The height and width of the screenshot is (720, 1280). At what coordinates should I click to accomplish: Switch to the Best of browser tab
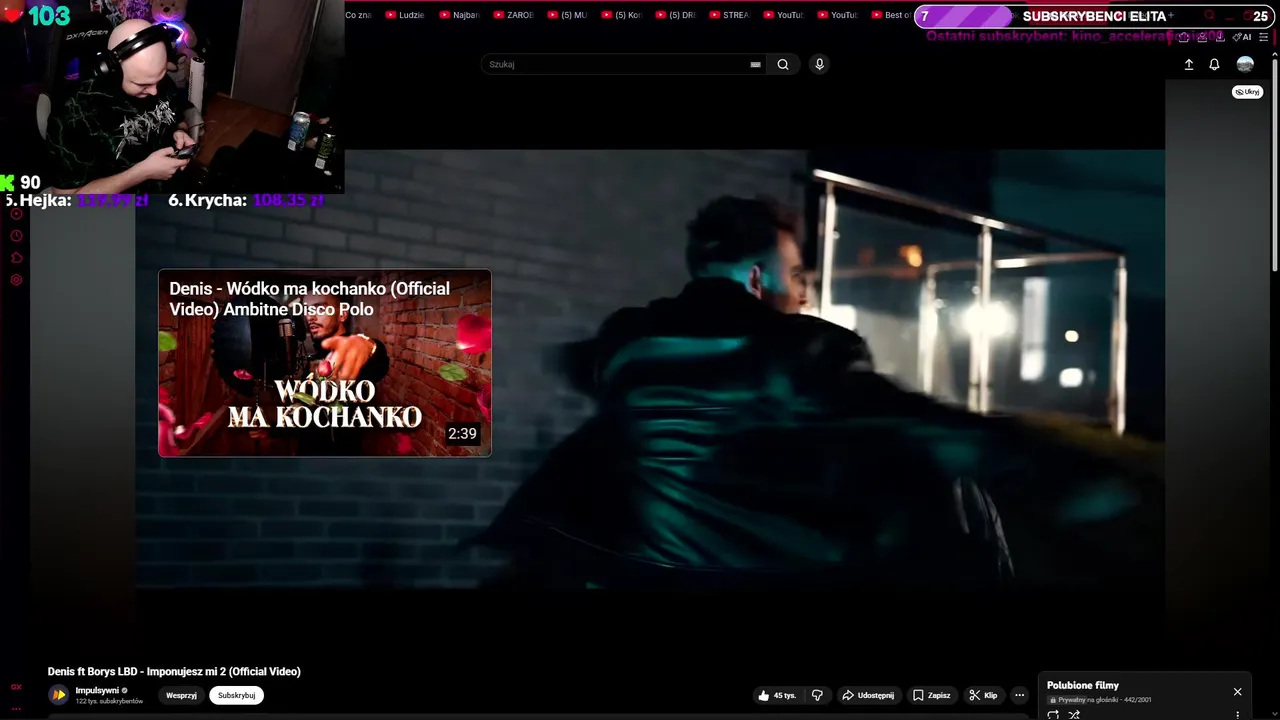tap(891, 15)
